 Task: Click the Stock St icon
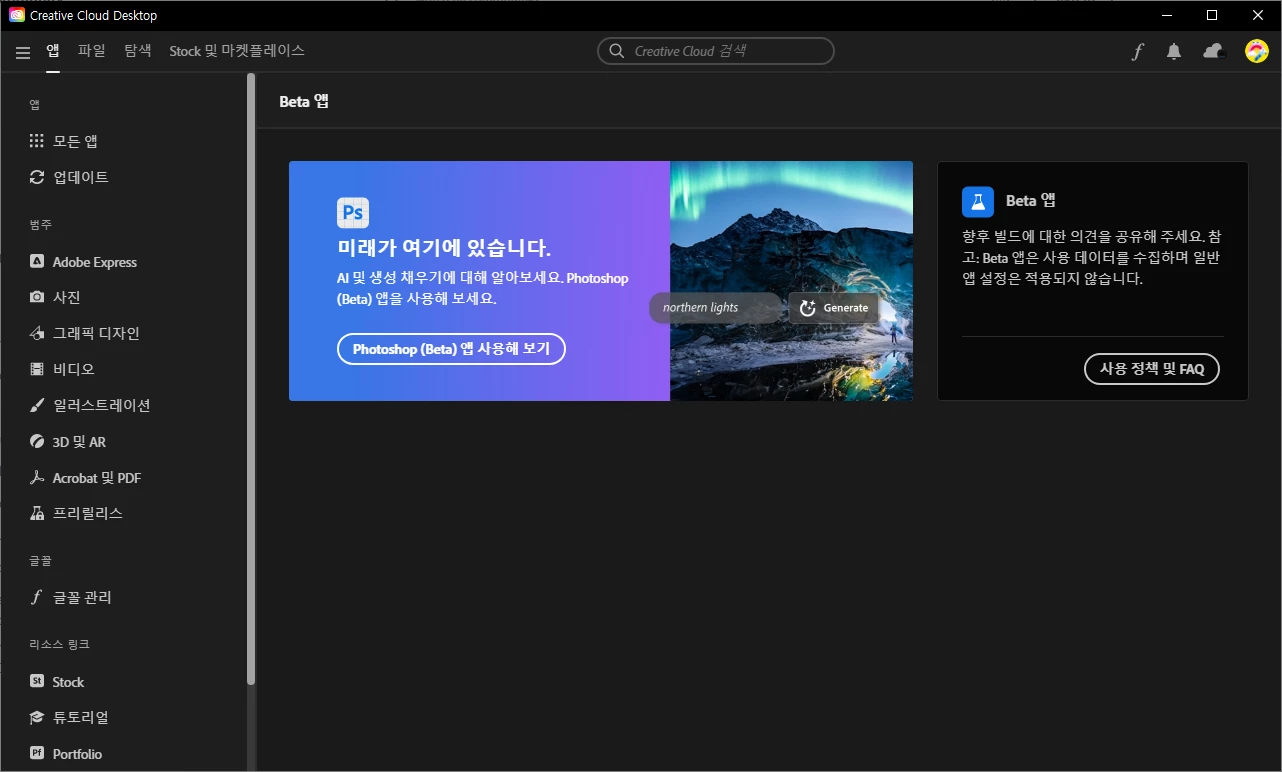37,681
